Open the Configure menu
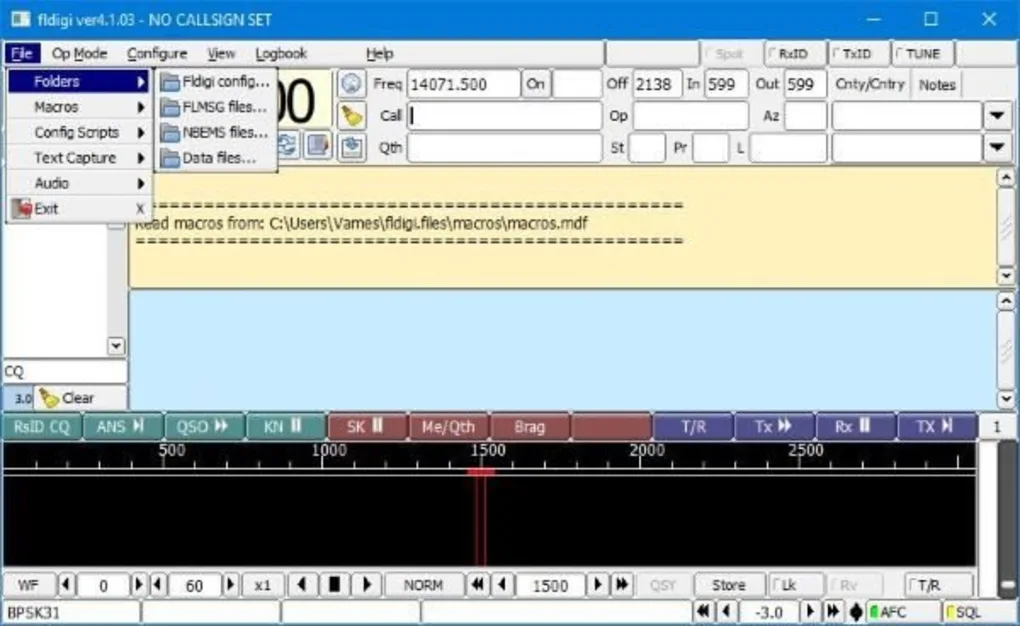Screen dimensions: 1020x626 point(157,54)
